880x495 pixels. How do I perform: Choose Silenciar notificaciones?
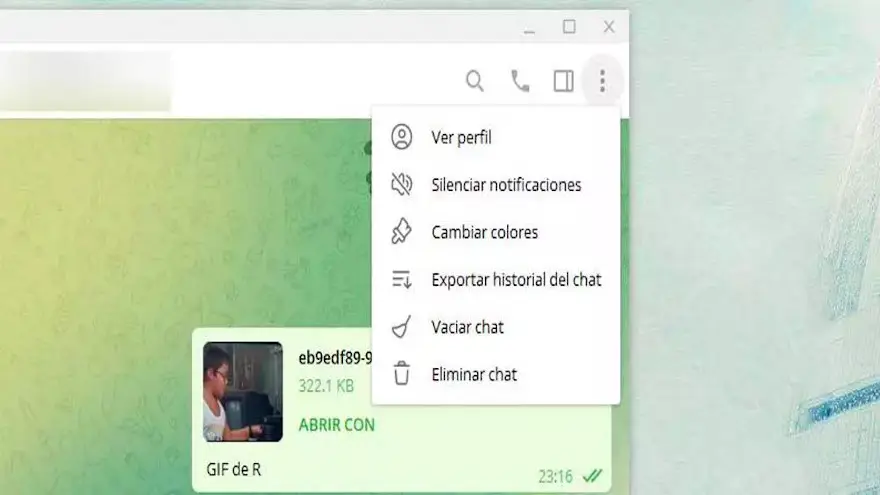[496, 185]
